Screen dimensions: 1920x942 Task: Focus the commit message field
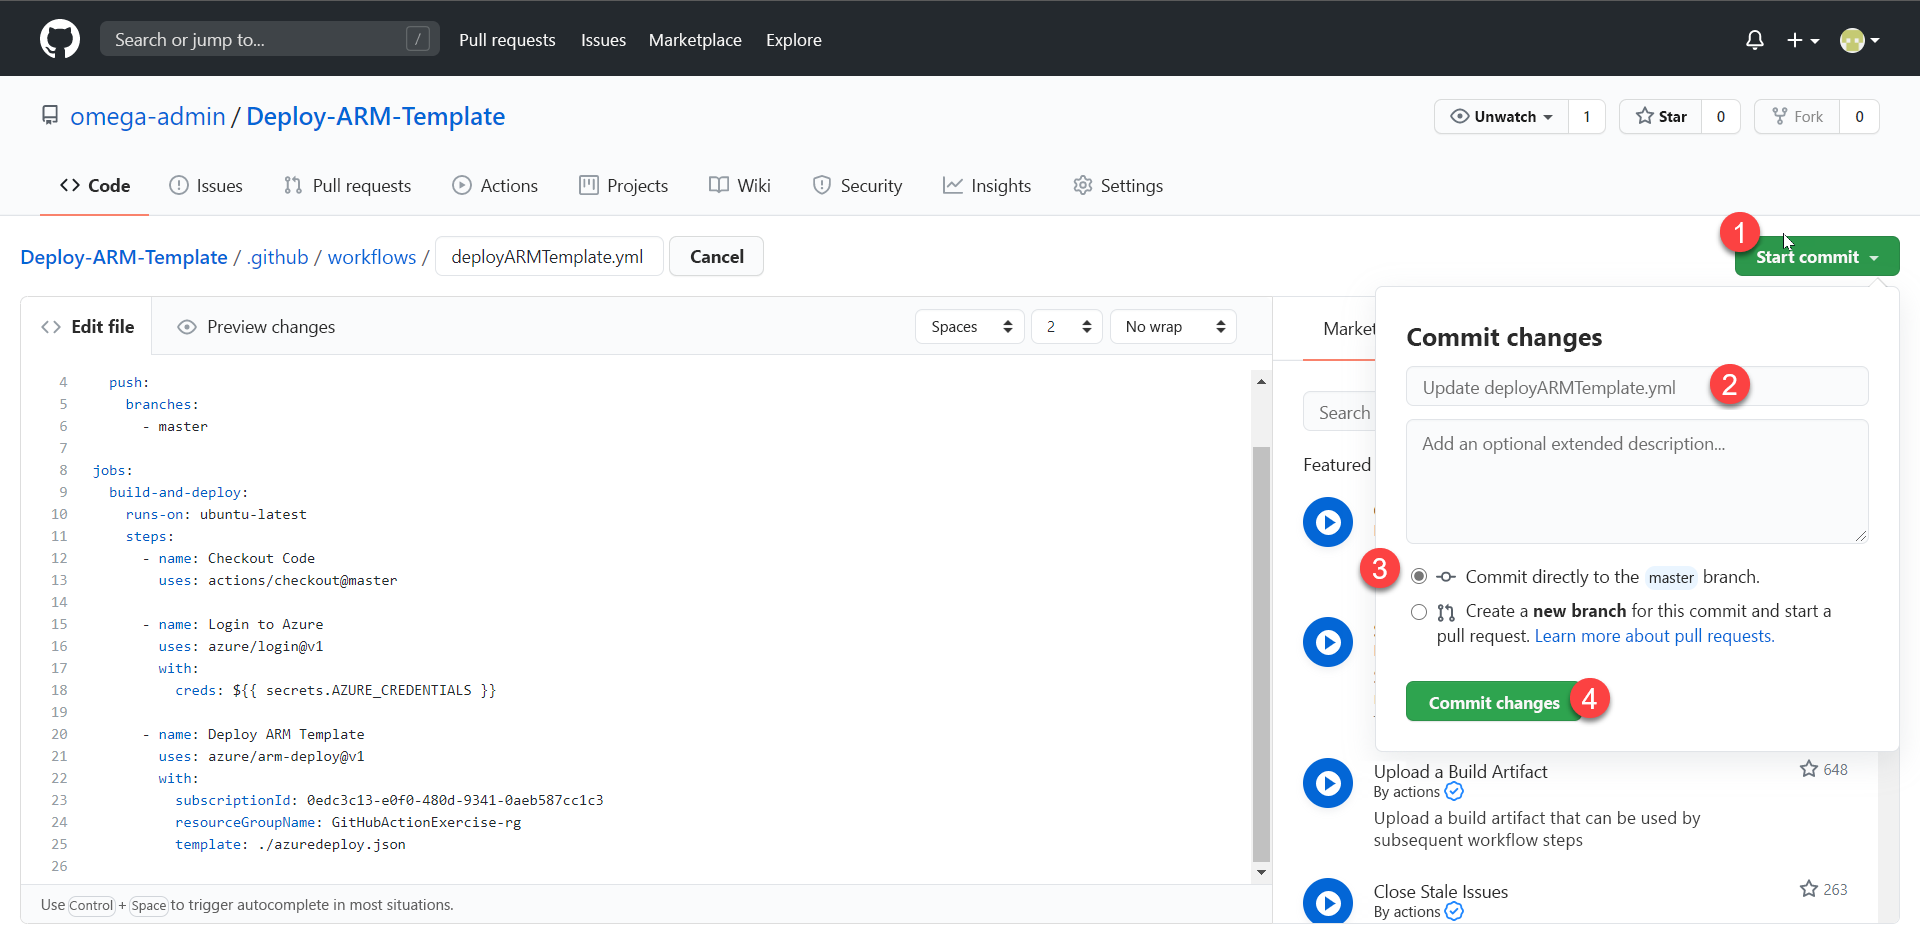(1637, 387)
